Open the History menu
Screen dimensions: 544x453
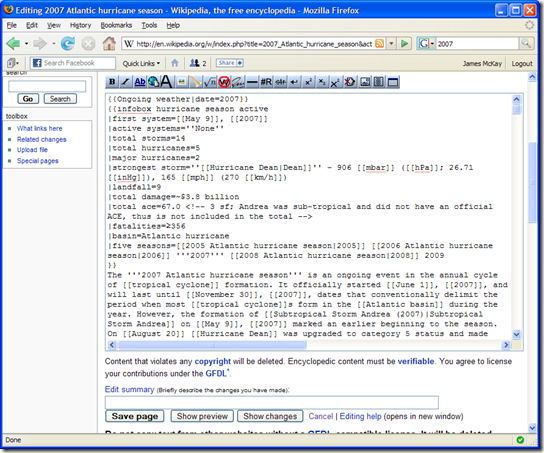tap(80, 25)
